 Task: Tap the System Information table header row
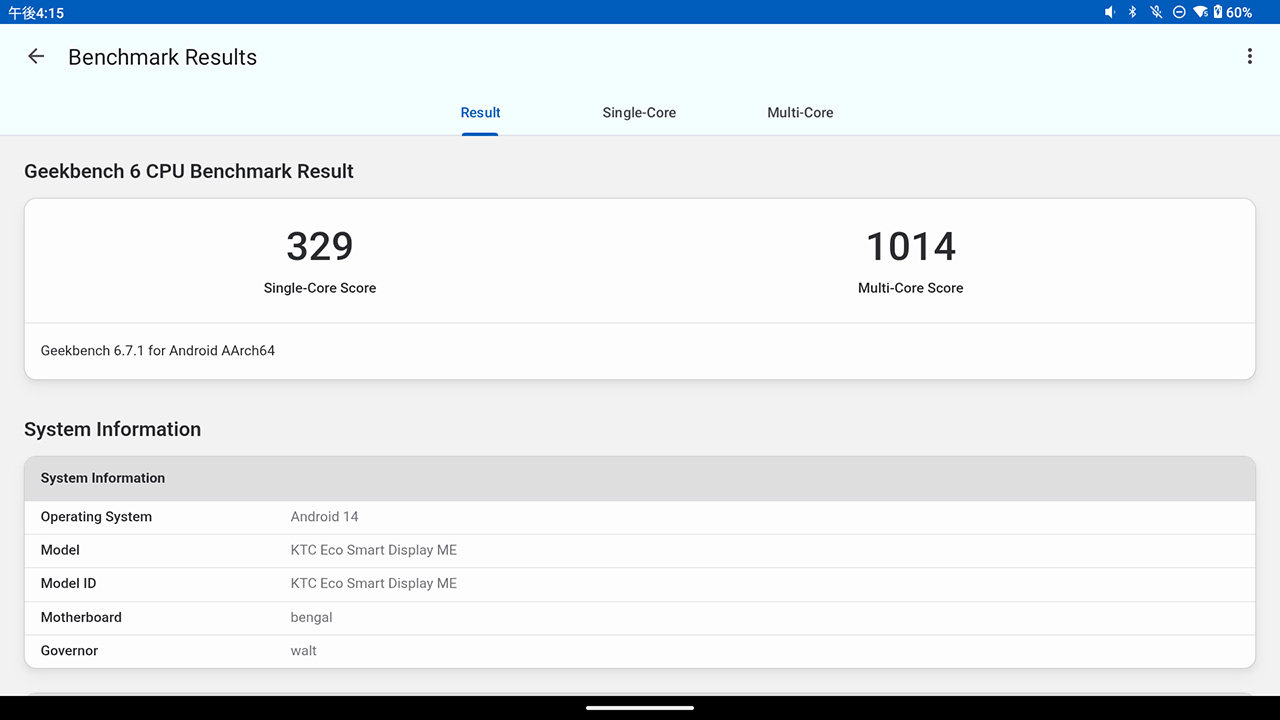click(640, 478)
